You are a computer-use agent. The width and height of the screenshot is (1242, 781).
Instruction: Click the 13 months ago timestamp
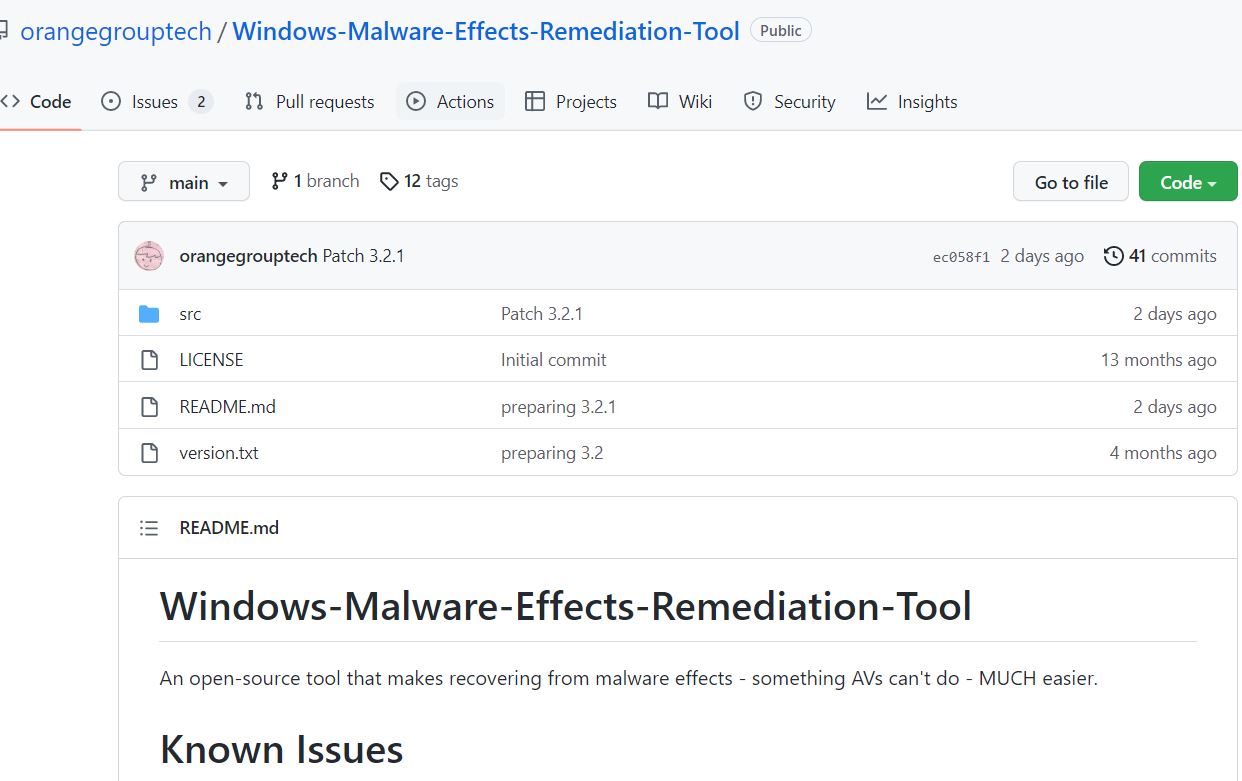(x=1159, y=360)
